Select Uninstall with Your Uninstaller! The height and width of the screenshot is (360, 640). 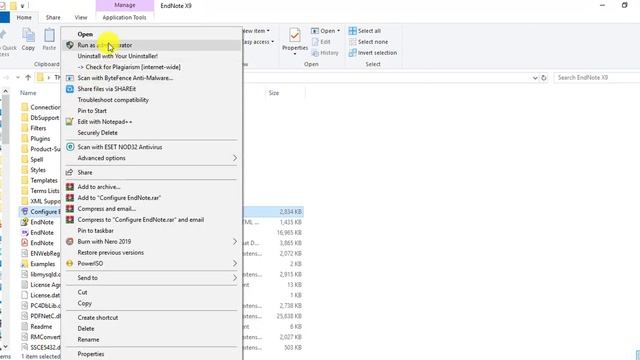118,56
